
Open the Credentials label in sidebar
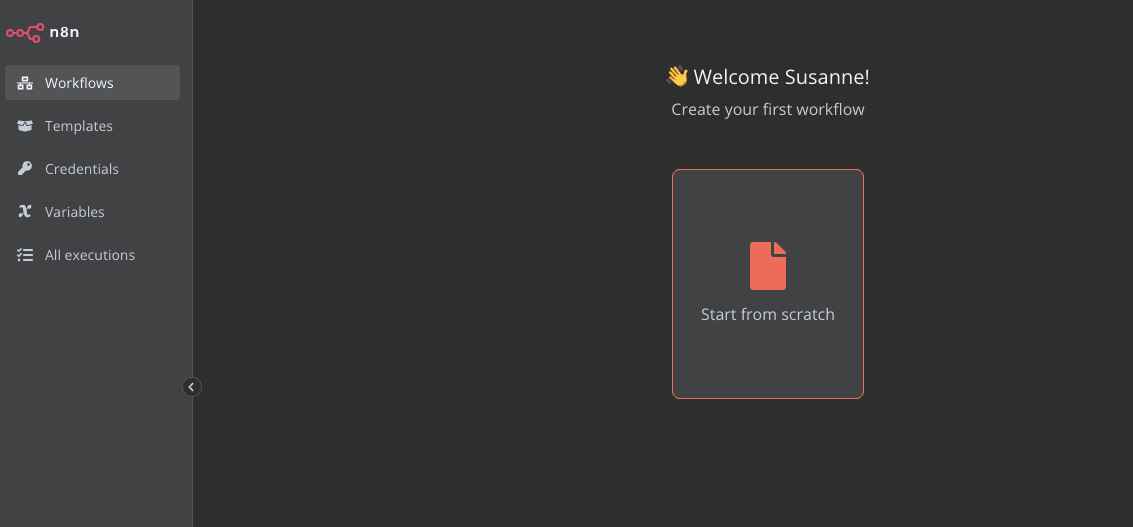point(82,169)
